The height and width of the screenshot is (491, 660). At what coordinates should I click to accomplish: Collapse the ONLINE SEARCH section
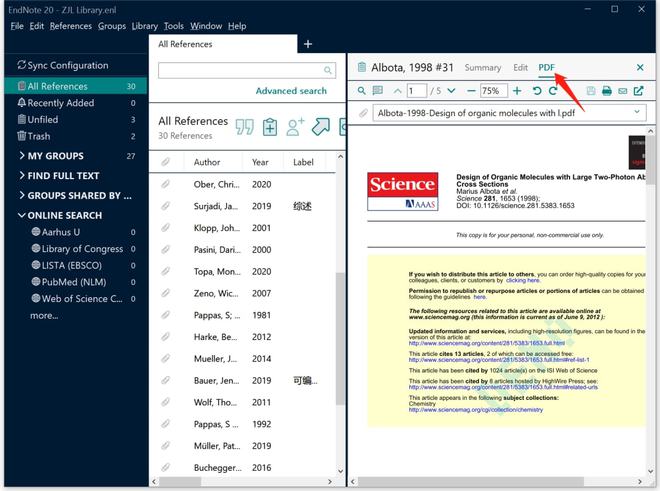coord(22,215)
